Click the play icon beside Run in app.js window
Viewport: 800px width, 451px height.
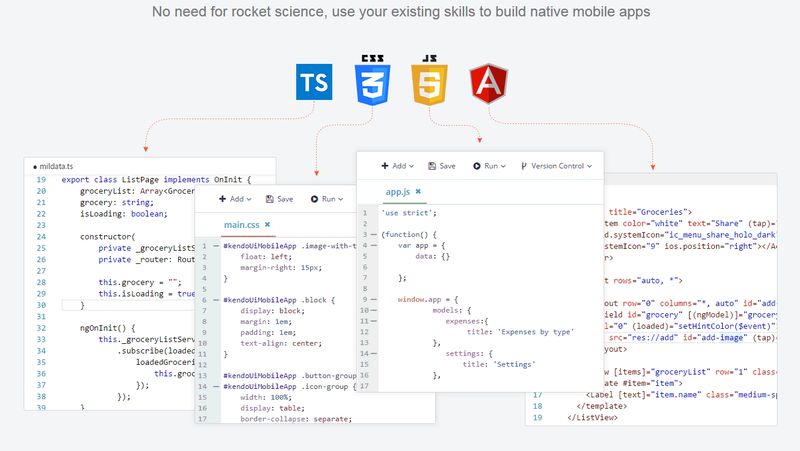pyautogui.click(x=477, y=166)
